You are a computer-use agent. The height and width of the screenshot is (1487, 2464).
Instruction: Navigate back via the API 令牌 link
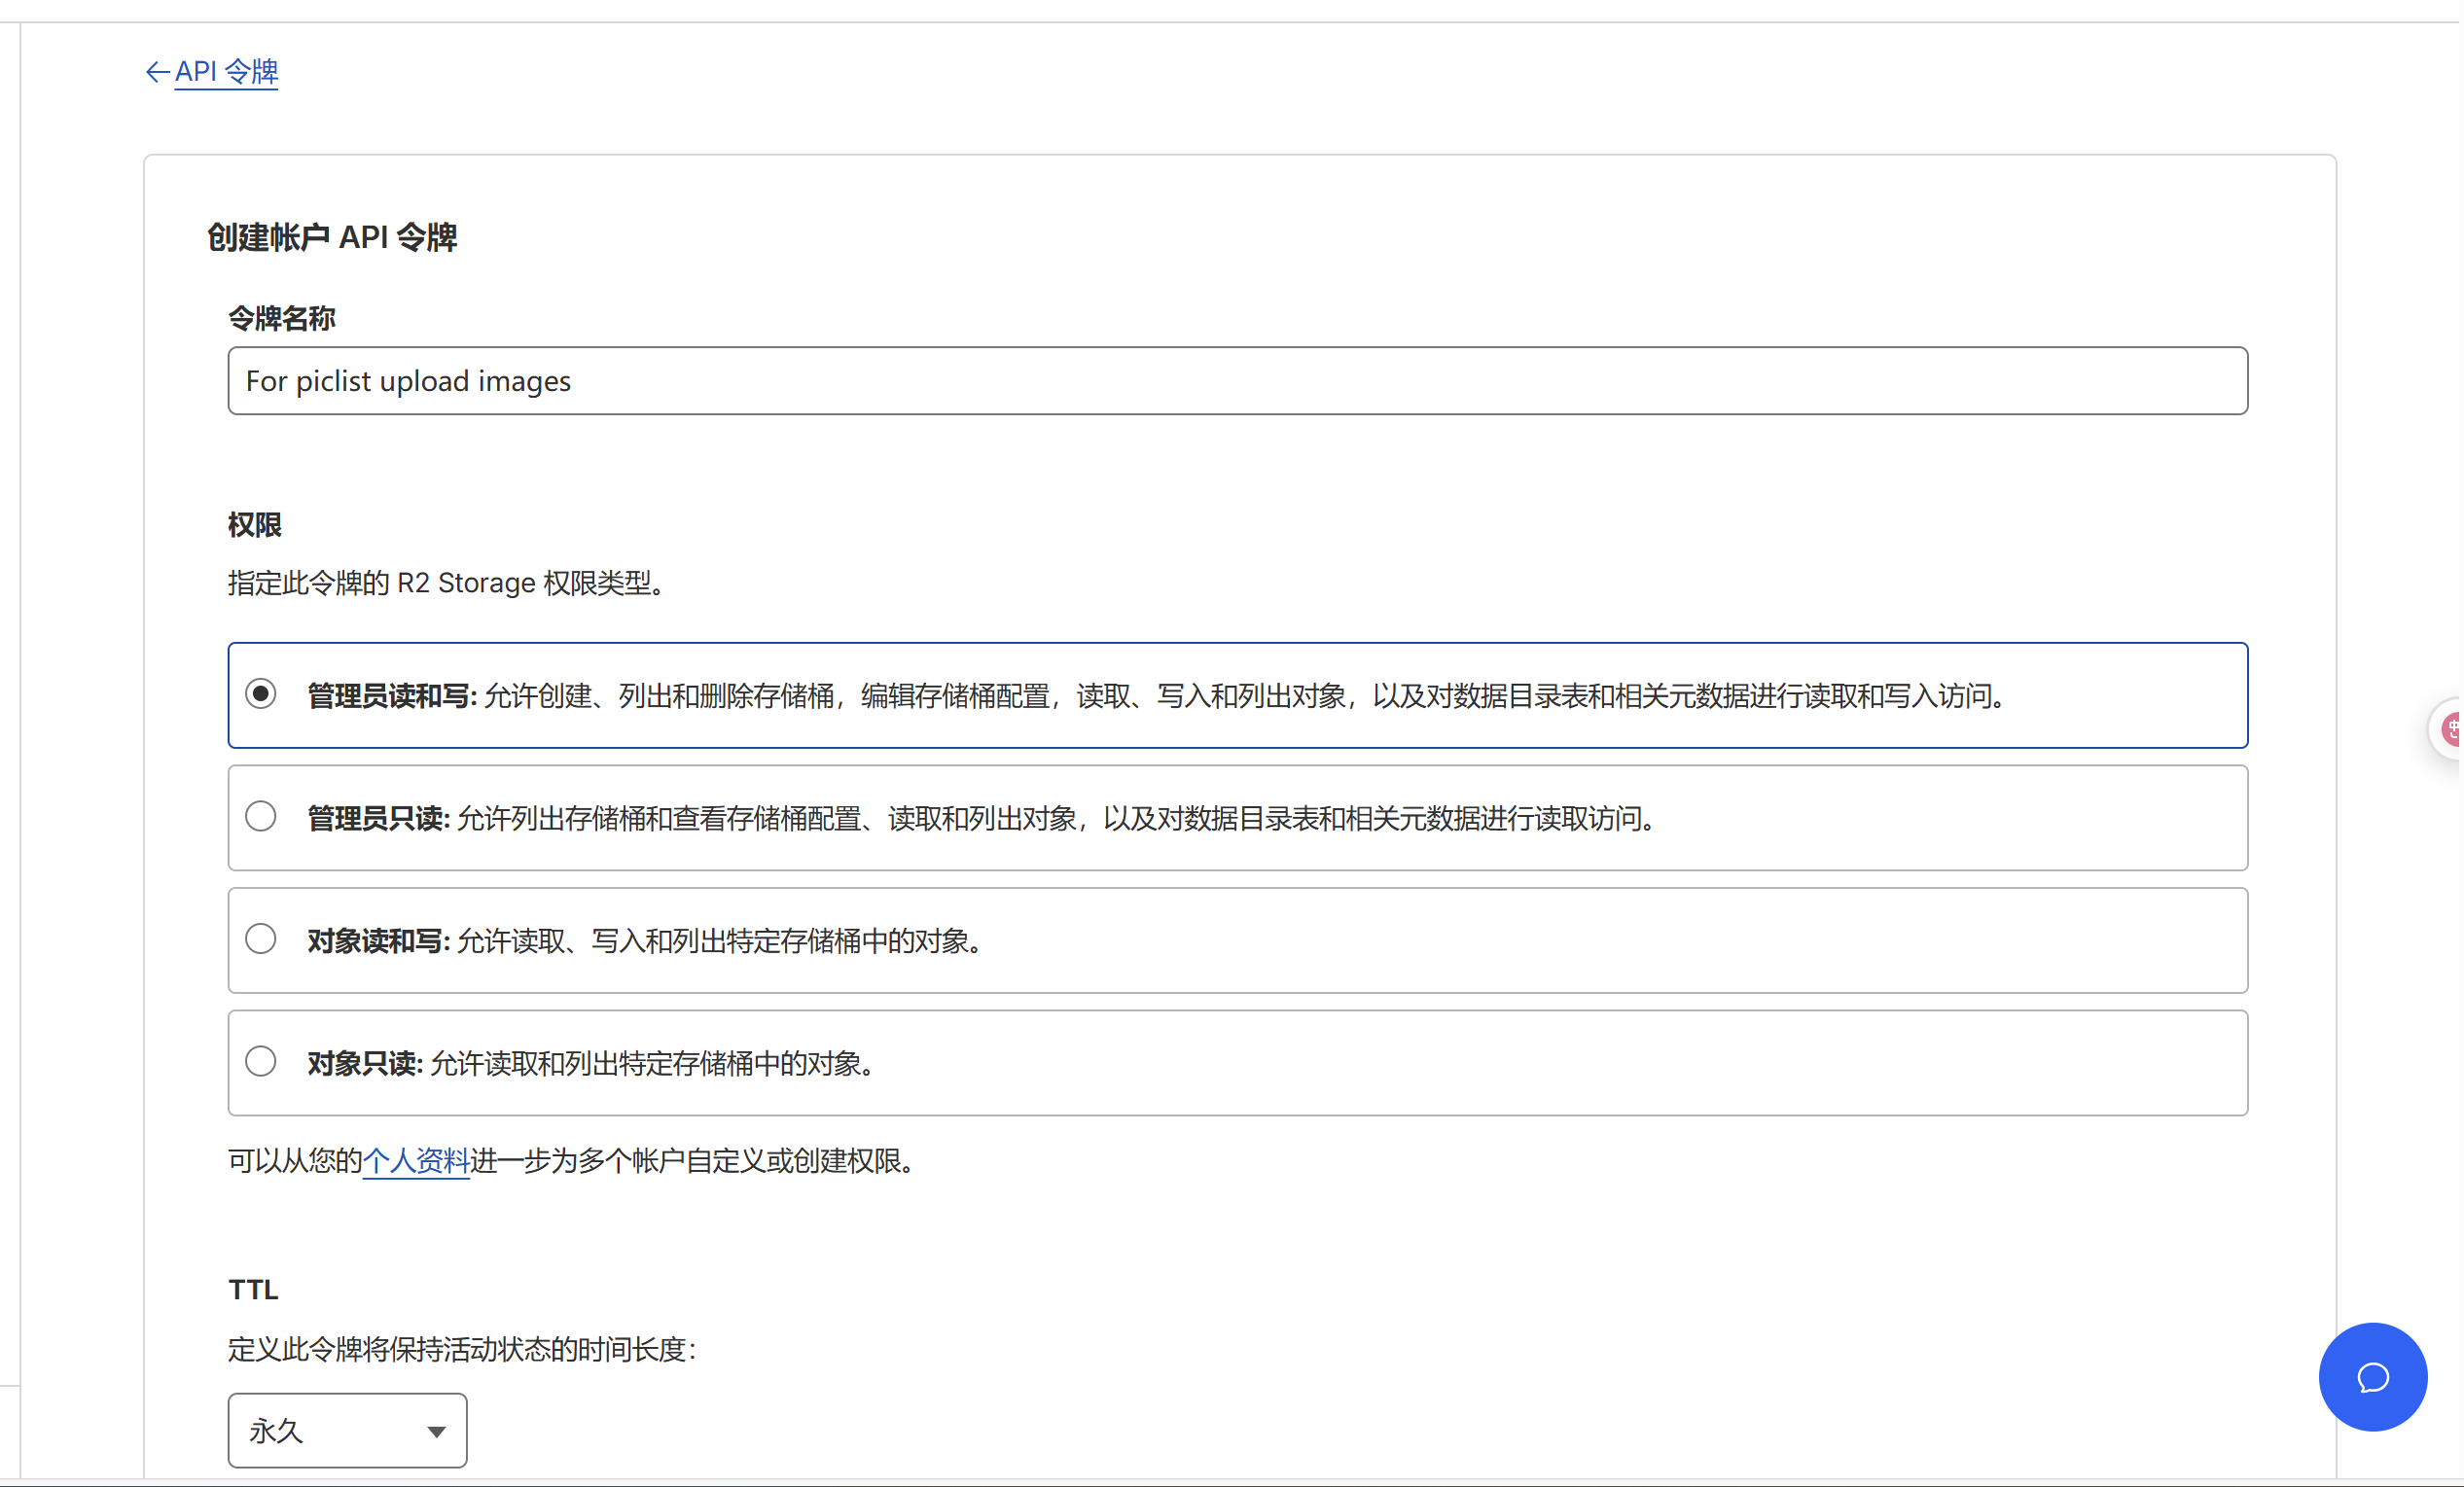[x=226, y=71]
